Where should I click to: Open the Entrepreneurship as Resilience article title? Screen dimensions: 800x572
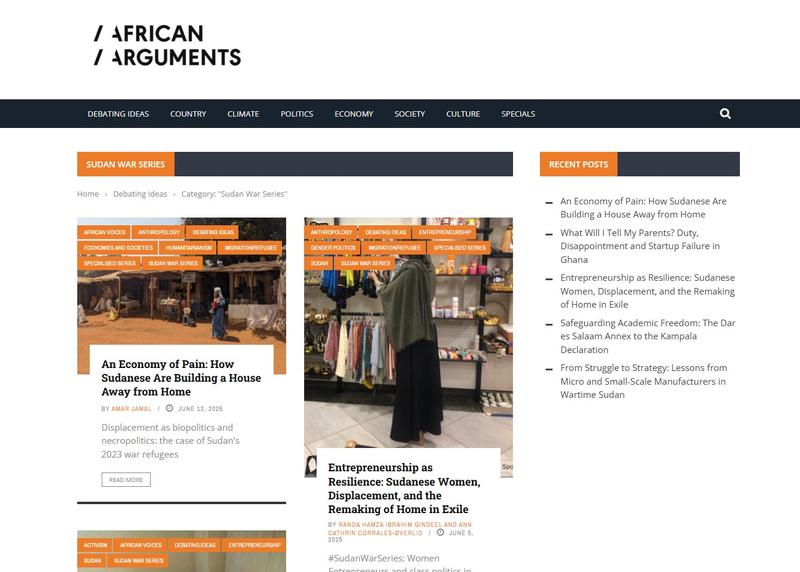coord(404,488)
